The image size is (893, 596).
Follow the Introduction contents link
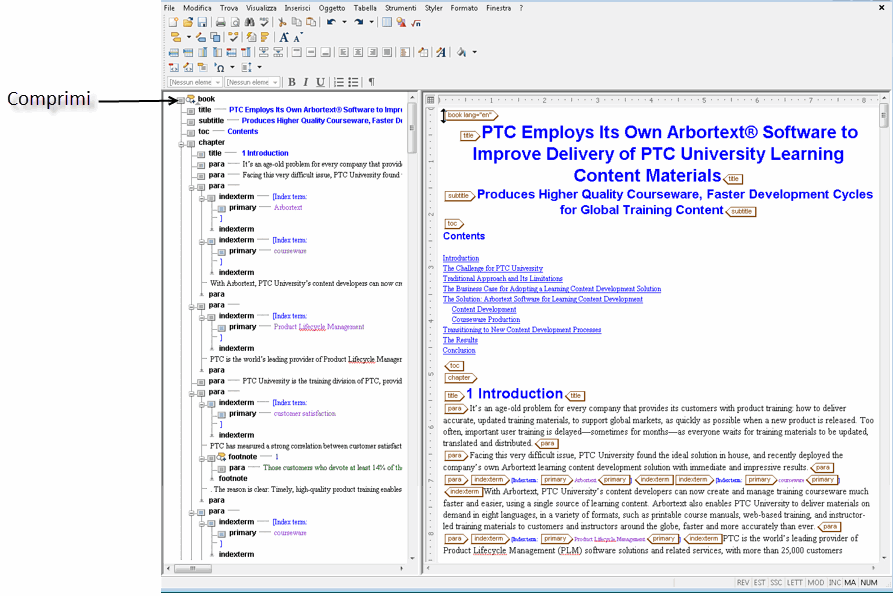pyautogui.click(x=461, y=258)
